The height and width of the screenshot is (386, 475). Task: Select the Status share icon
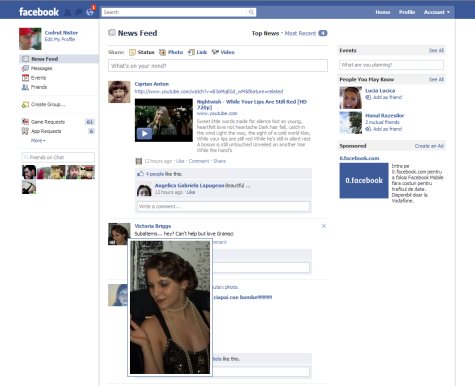(x=132, y=52)
